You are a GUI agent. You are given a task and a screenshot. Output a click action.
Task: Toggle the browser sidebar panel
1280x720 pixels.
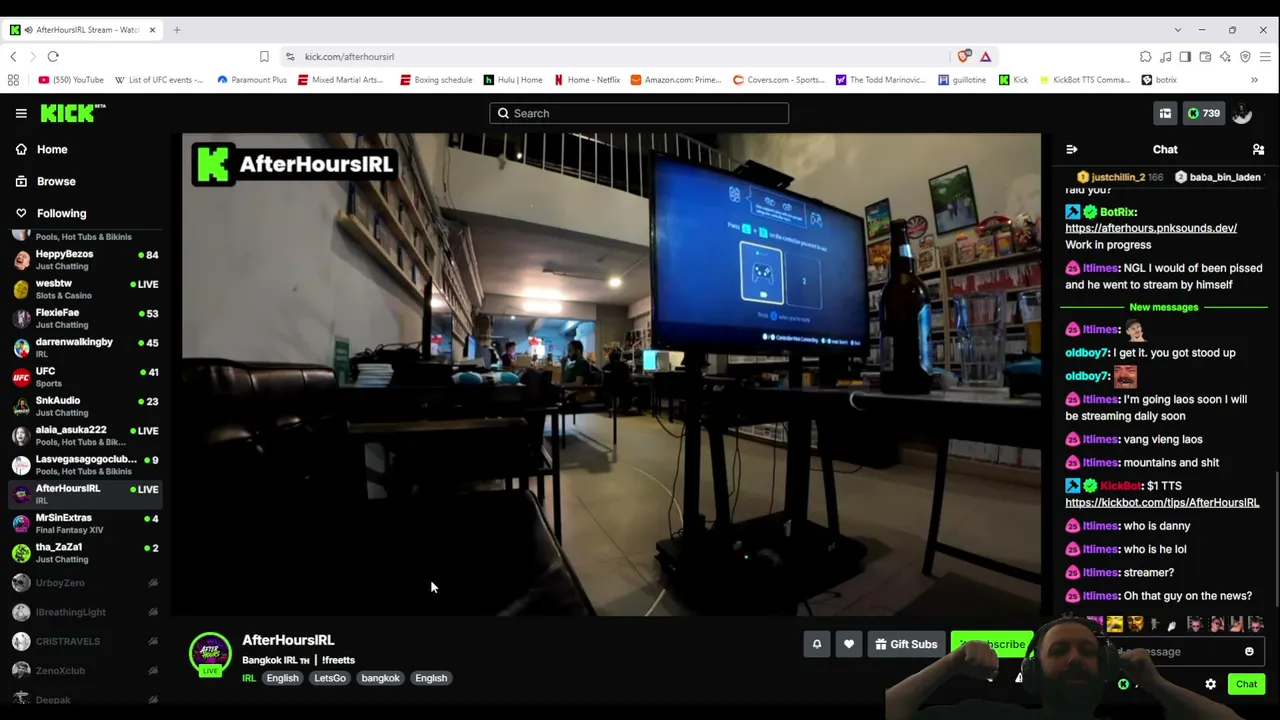1185,56
